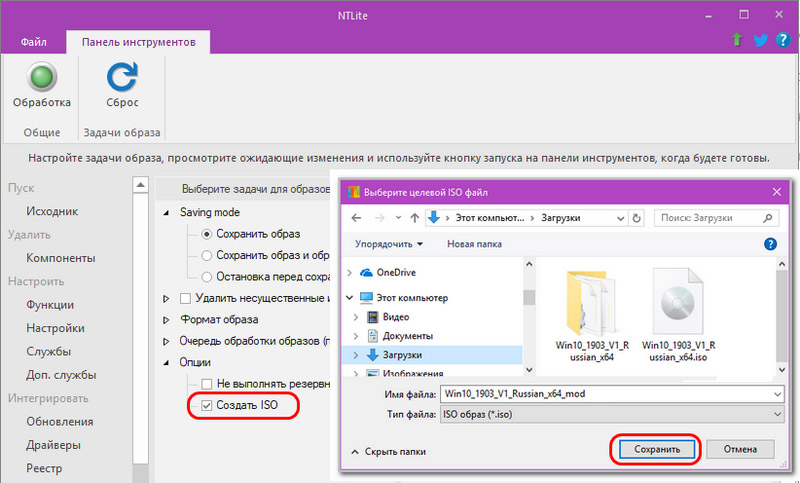The width and height of the screenshot is (800, 483).
Task: Open Настройки in the sidebar
Action: [x=55, y=328]
